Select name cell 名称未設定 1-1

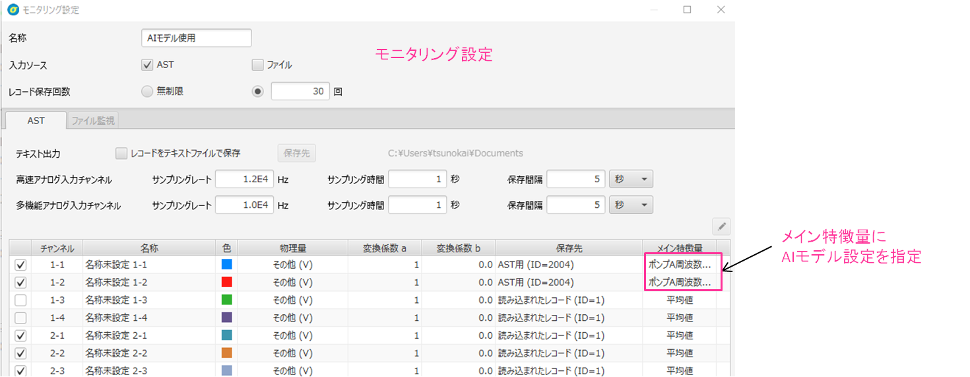149,265
